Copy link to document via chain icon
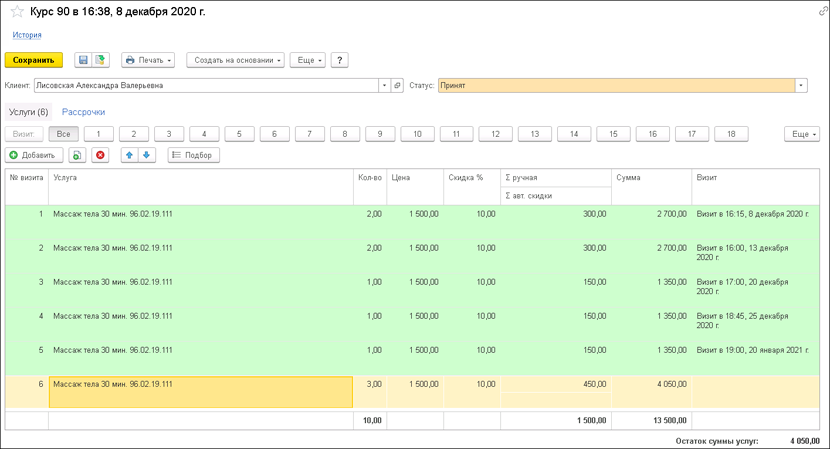 [x=823, y=11]
